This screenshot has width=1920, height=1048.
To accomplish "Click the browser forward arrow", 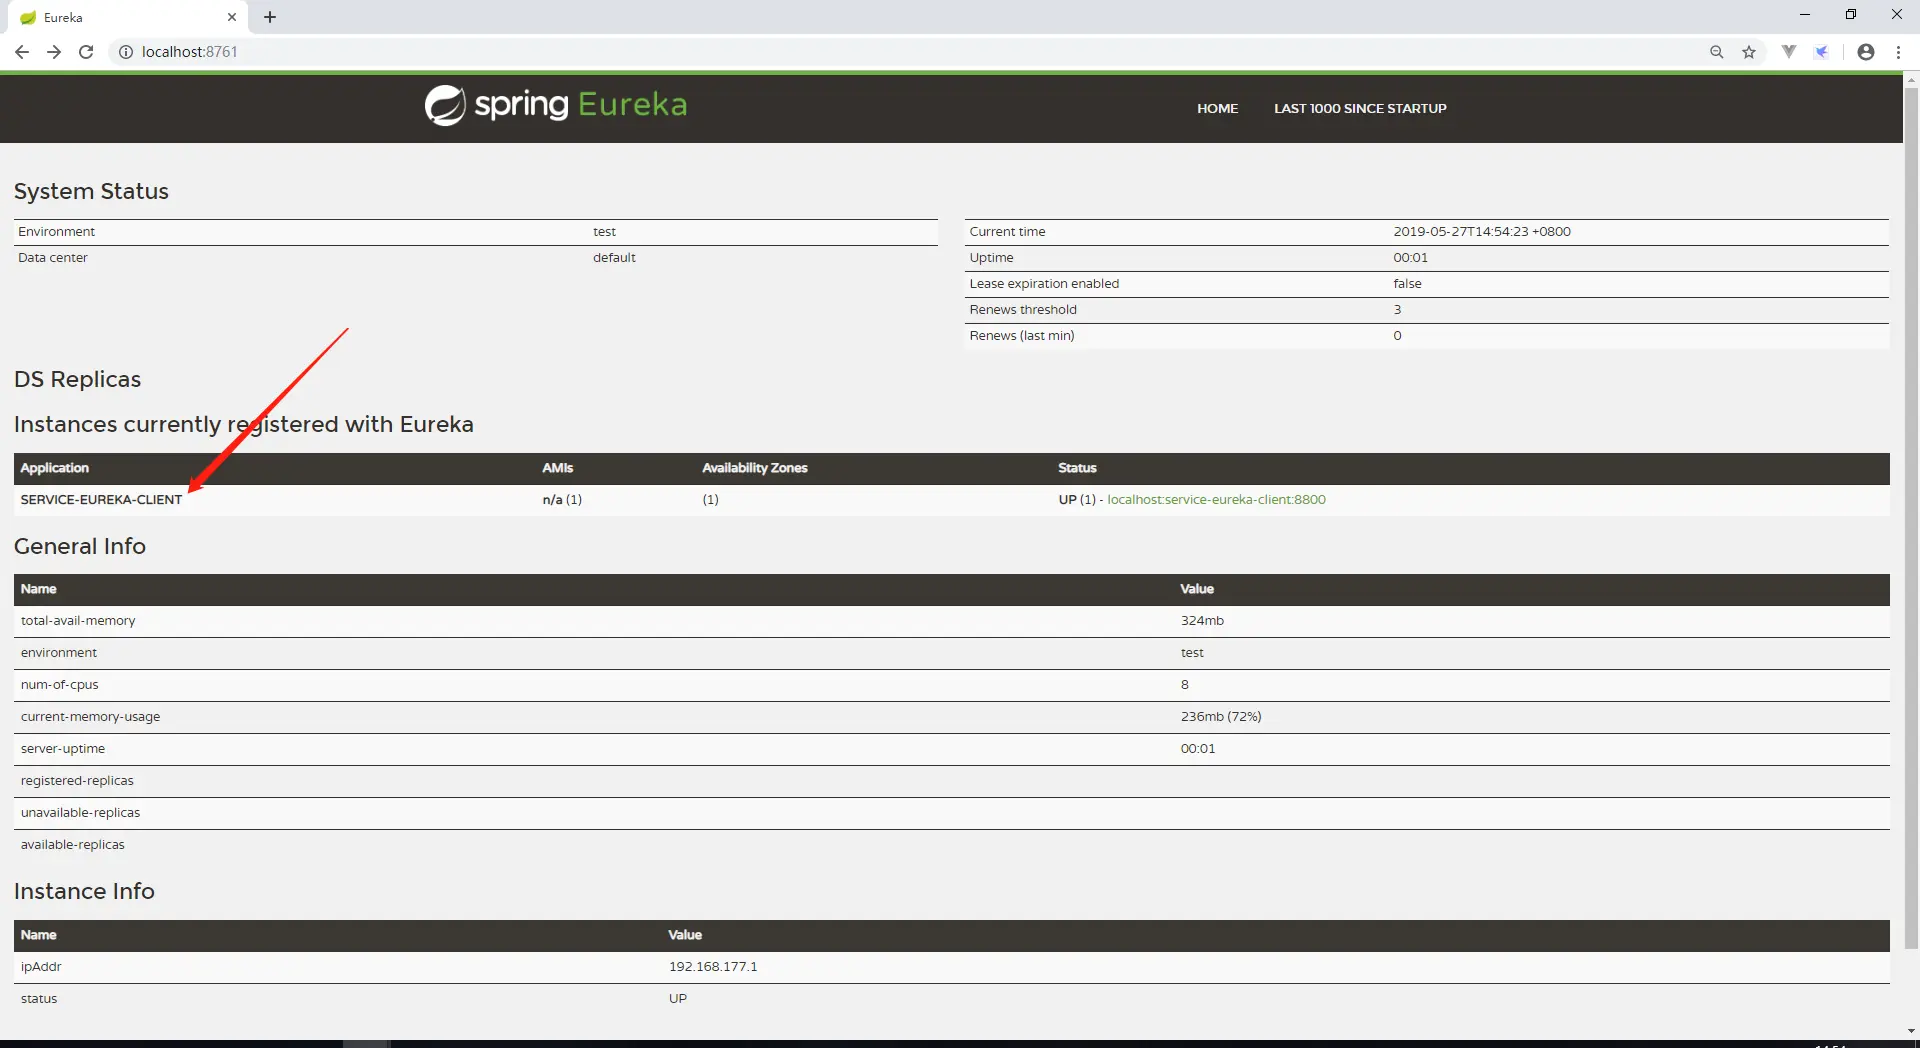I will (x=54, y=52).
